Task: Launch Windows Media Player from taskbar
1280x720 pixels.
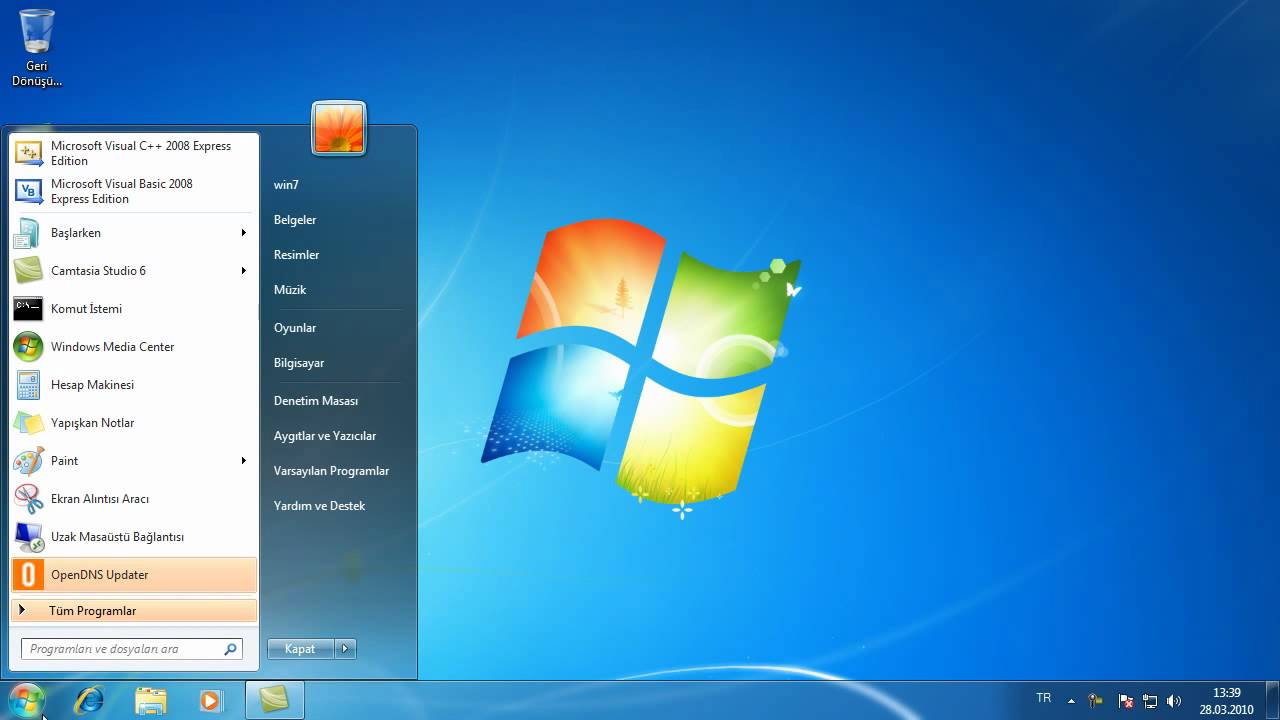Action: pyautogui.click(x=210, y=700)
